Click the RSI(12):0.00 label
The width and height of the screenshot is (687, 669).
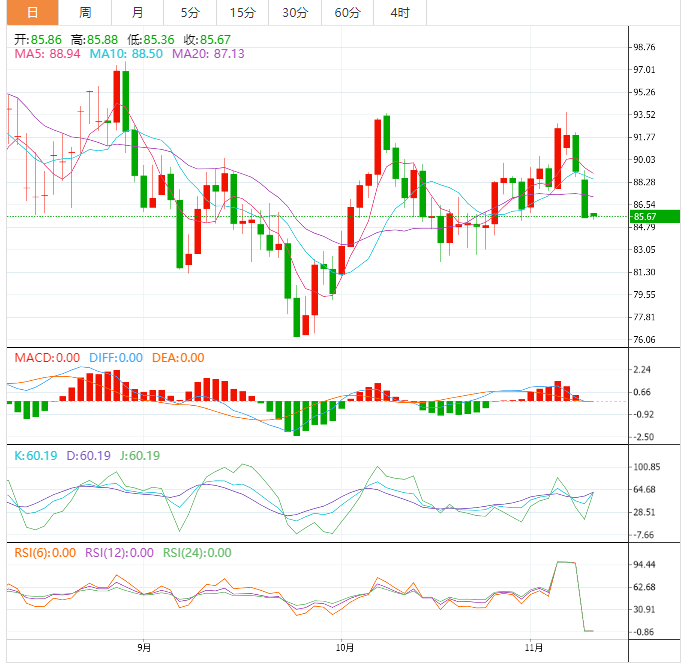[119, 553]
